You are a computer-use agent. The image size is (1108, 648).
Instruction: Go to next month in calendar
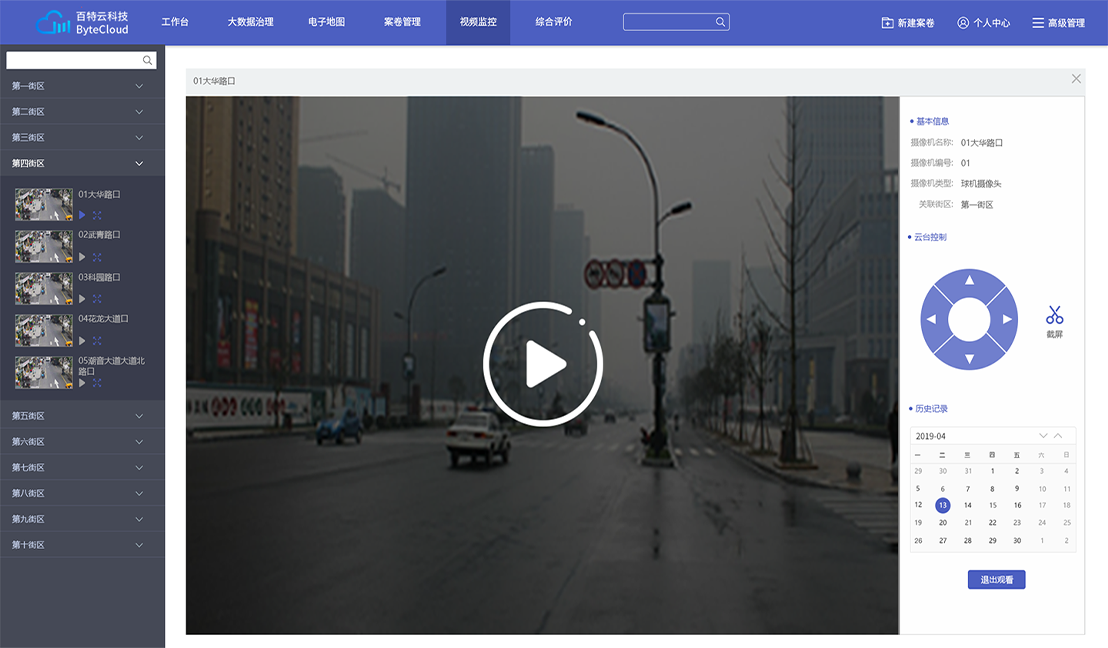pos(1043,436)
